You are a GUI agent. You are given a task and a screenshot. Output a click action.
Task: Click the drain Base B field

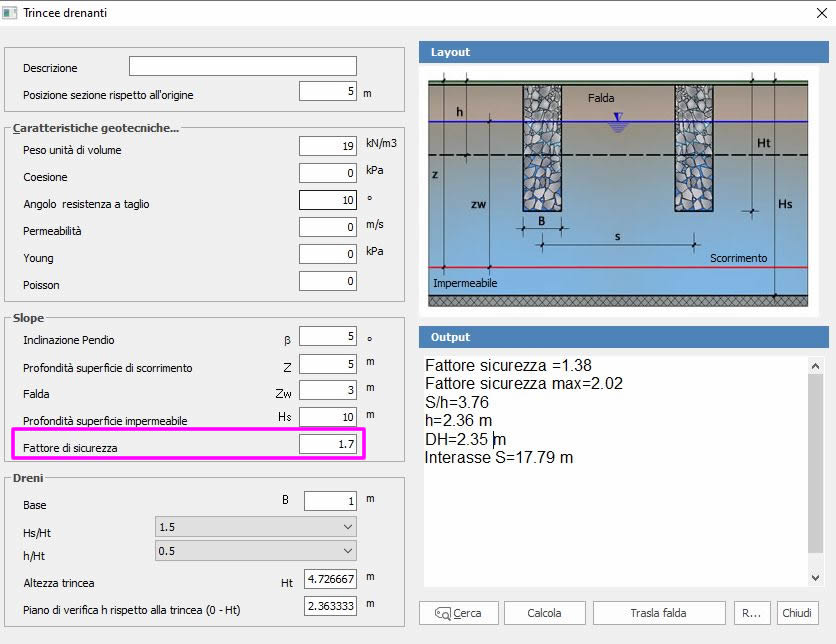click(331, 501)
